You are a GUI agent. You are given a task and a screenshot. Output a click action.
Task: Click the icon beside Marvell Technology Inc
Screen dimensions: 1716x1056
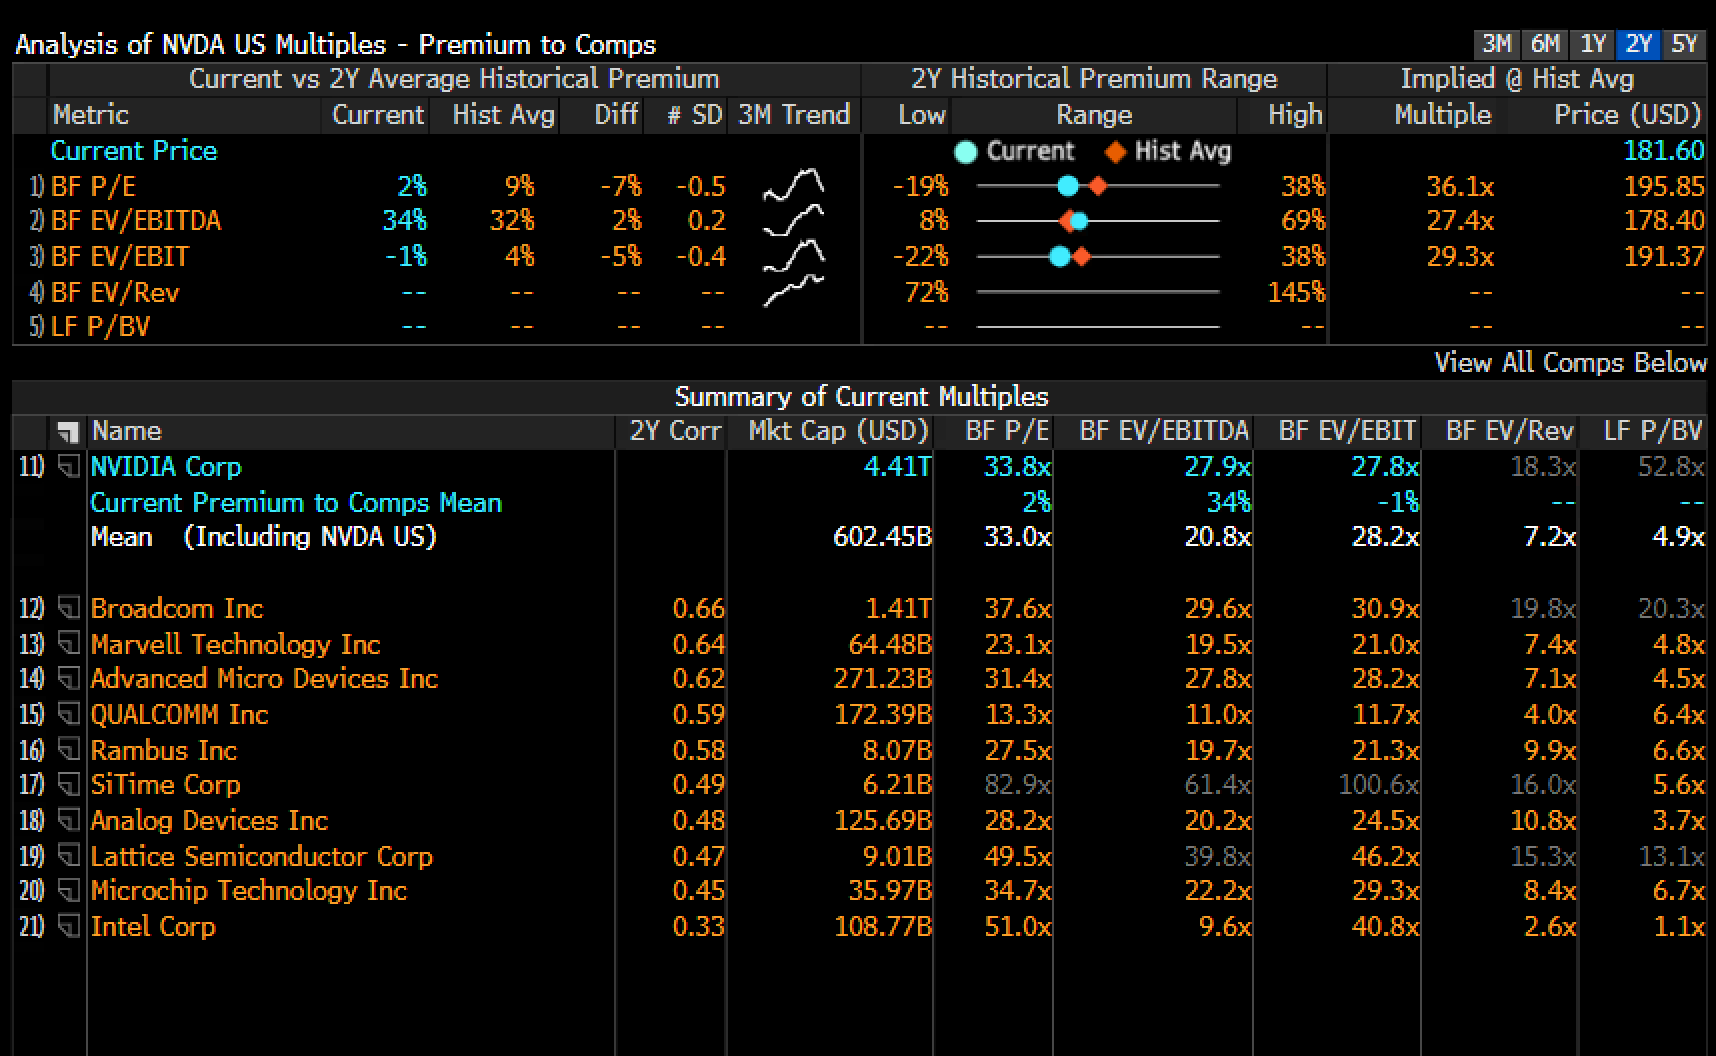tap(68, 644)
